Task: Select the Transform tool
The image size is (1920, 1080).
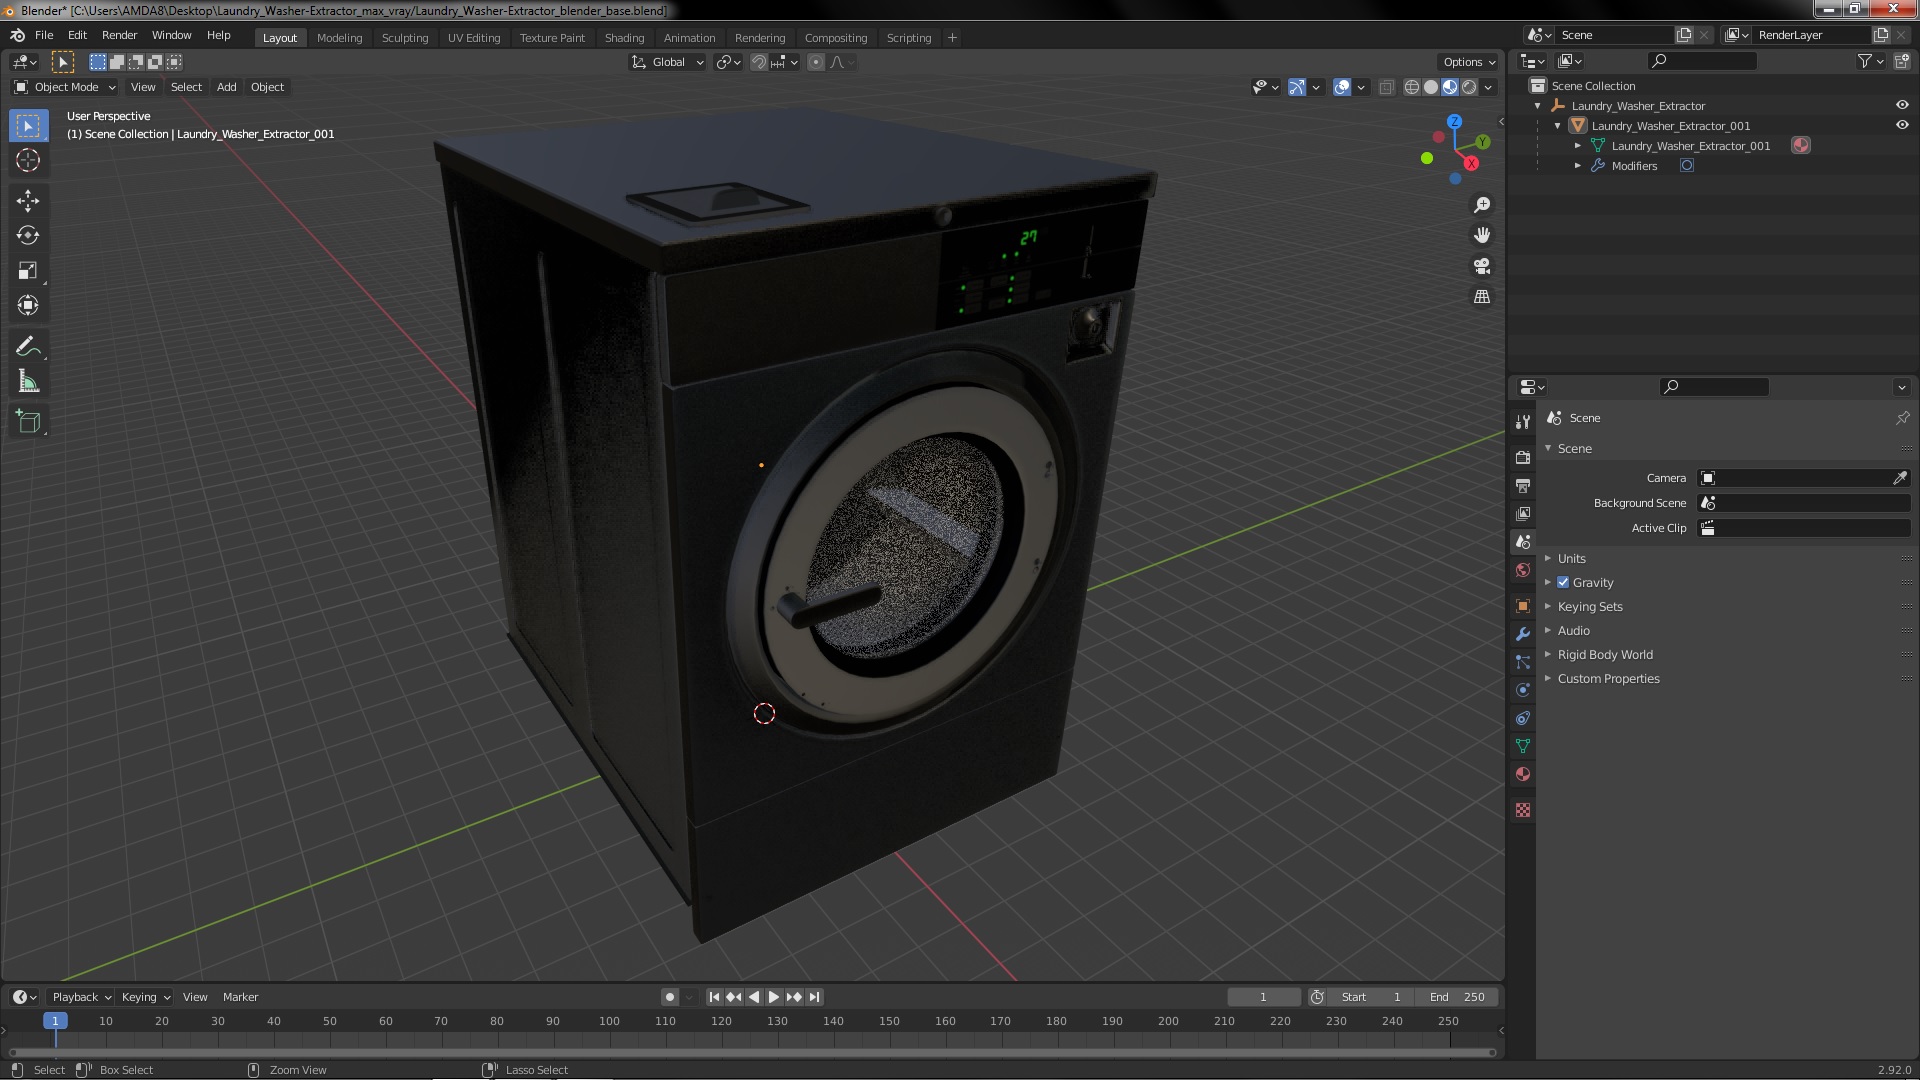Action: point(28,306)
